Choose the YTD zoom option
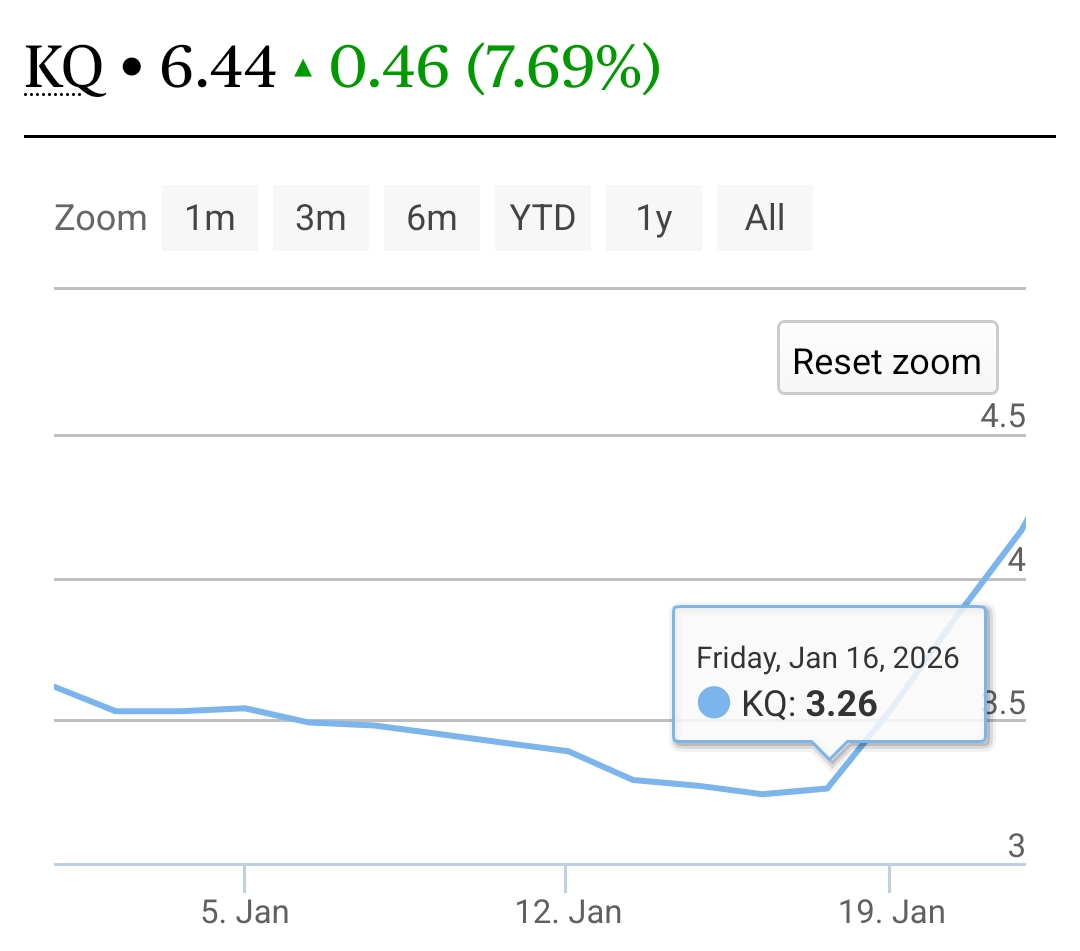Viewport: 1080px width, 951px height. point(543,218)
